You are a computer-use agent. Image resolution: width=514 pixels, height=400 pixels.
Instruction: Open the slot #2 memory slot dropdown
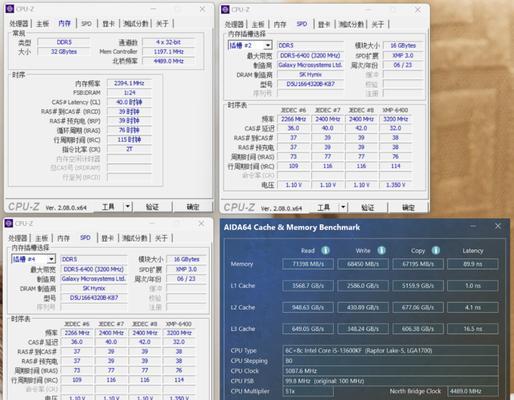268,45
